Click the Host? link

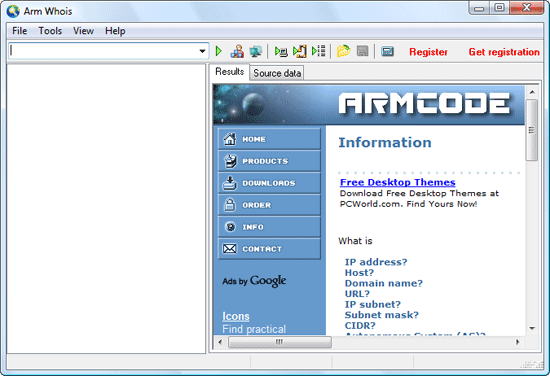coord(359,273)
